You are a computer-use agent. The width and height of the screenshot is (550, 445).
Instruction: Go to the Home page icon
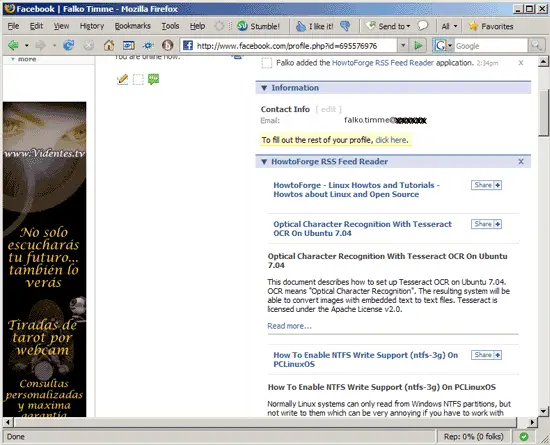[109, 45]
